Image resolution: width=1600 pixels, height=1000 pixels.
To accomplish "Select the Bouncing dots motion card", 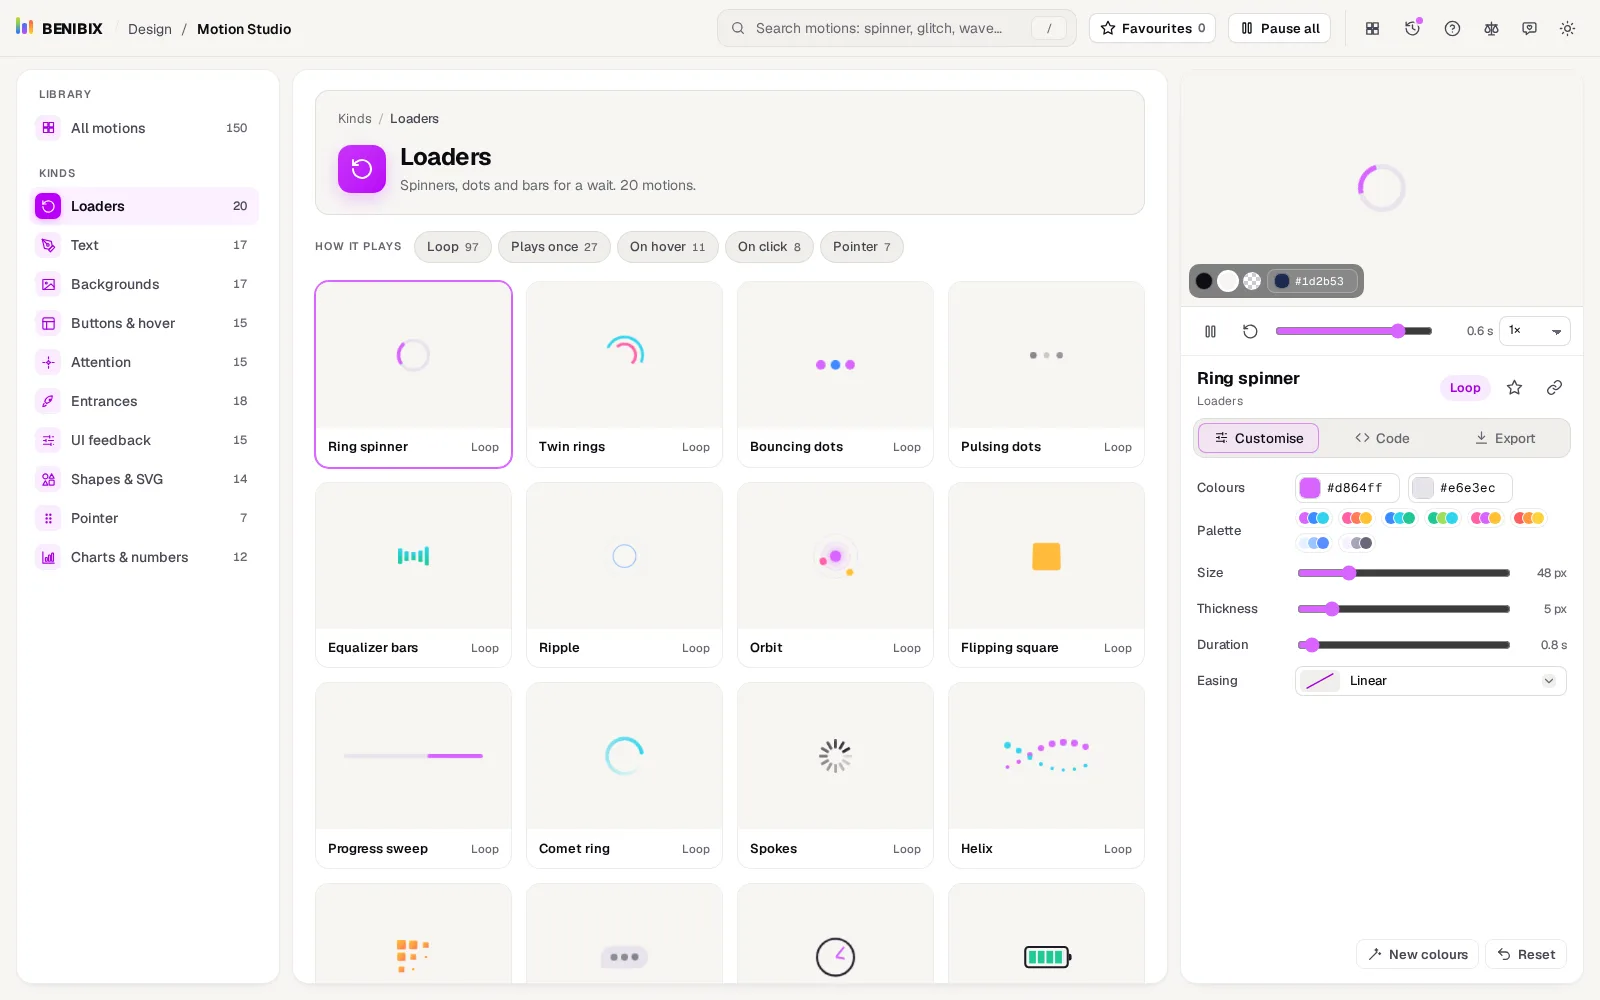I will click(x=835, y=374).
